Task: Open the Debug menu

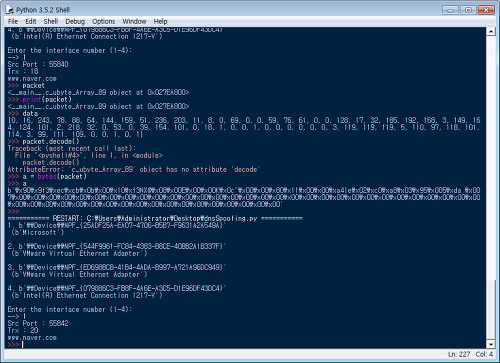Action: 75,21
